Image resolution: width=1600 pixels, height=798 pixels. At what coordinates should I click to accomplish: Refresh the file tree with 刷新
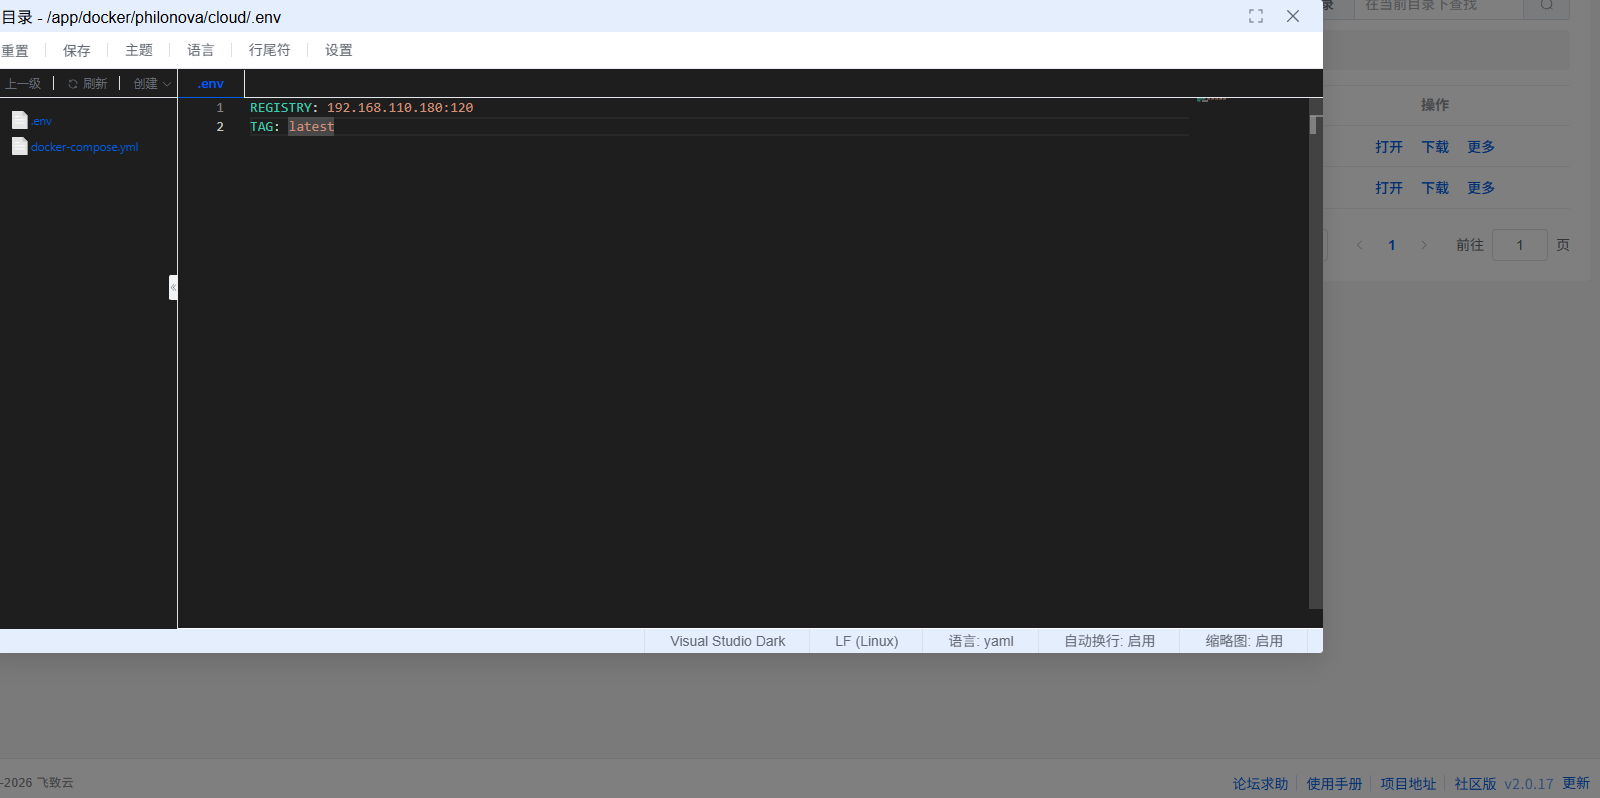(87, 84)
